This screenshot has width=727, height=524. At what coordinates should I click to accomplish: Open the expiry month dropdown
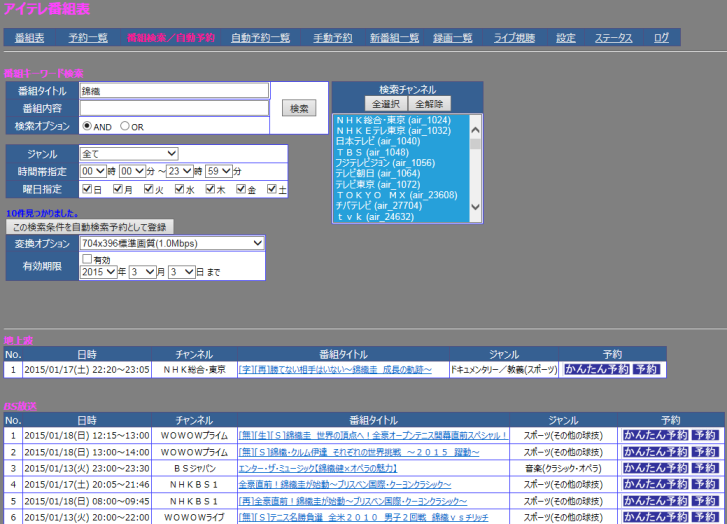(x=142, y=272)
